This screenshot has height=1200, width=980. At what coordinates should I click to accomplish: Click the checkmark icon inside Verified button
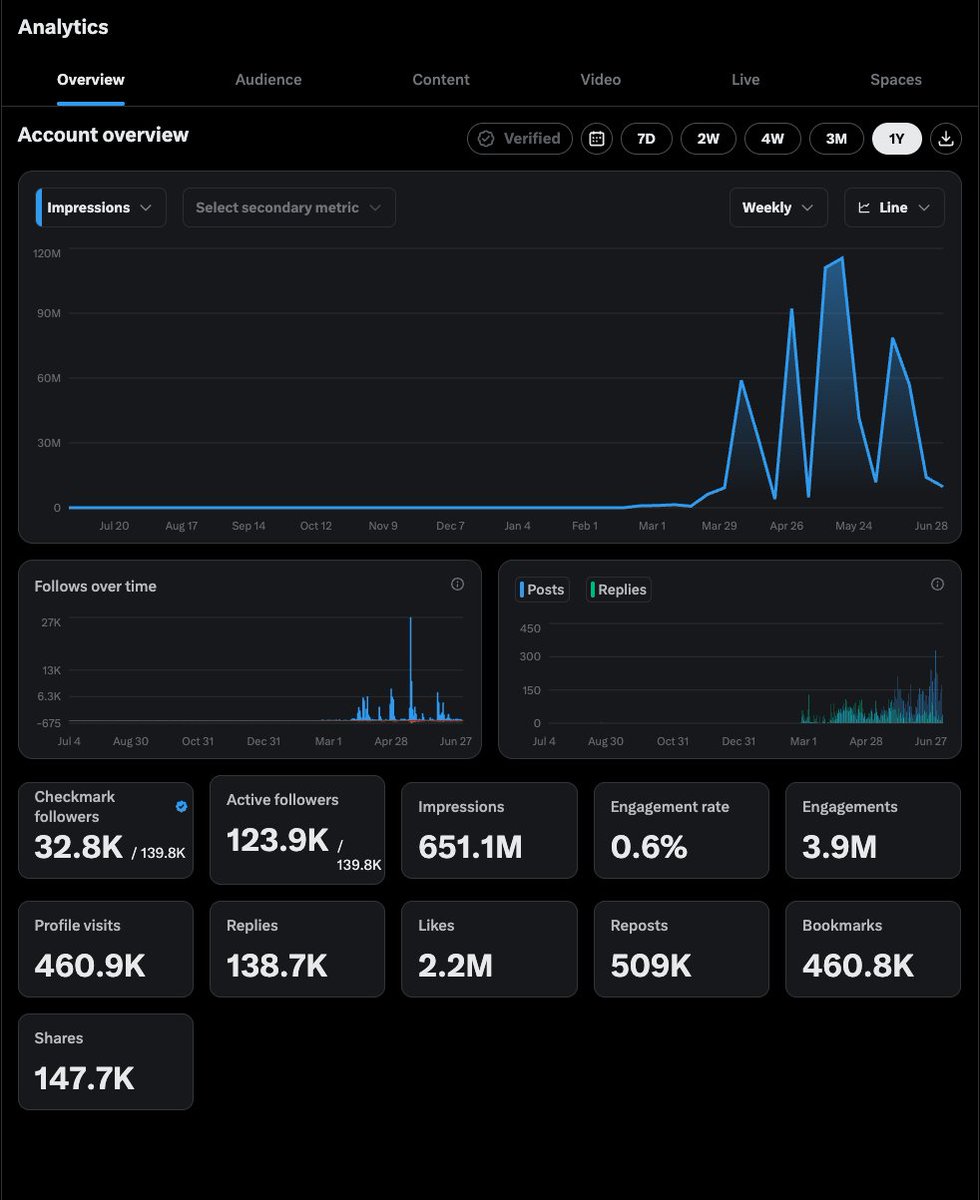click(486, 139)
